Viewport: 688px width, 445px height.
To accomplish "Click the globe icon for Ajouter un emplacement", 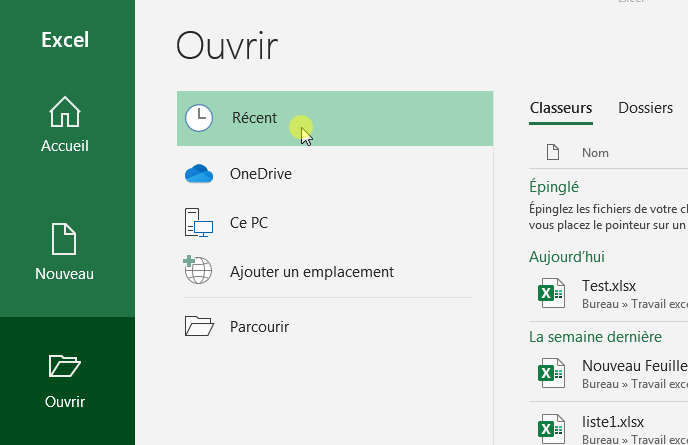I will click(199, 271).
